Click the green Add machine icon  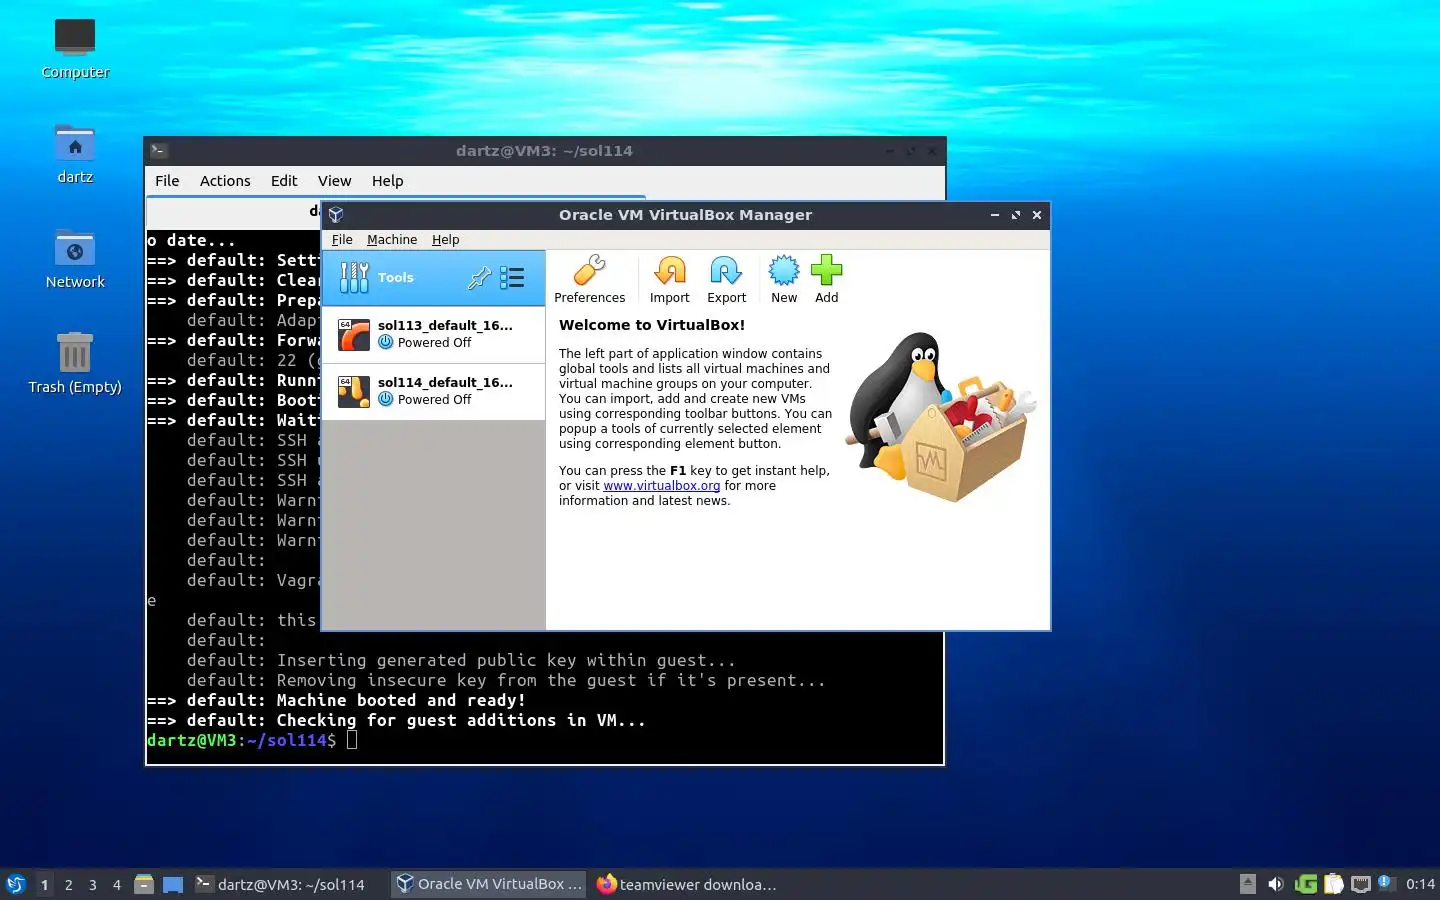[826, 279]
